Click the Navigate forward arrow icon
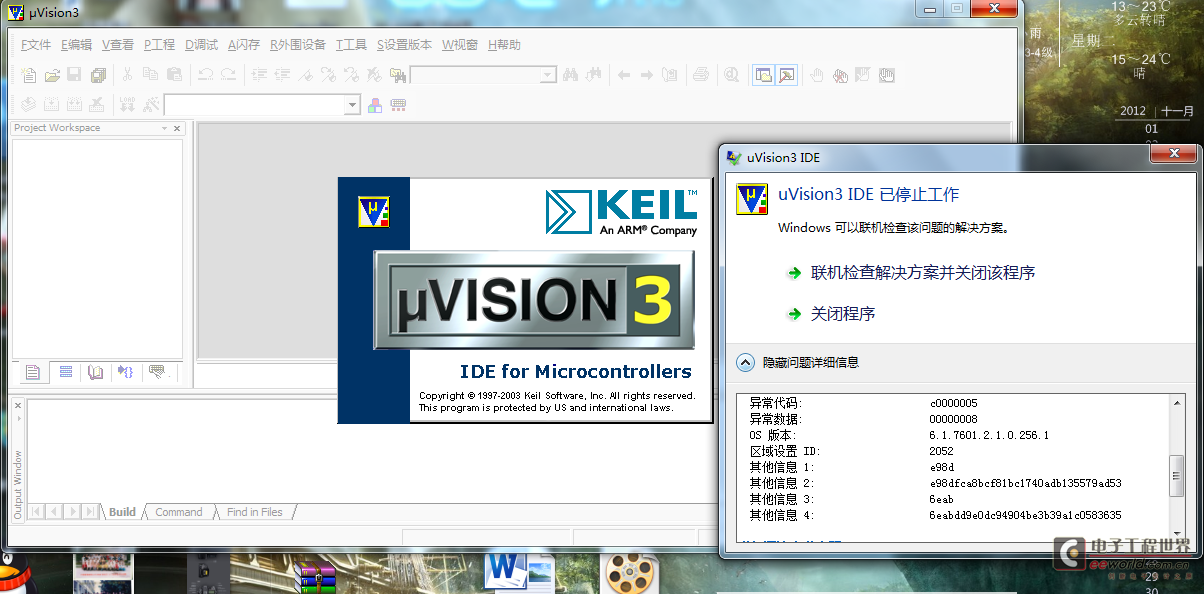Screen dimensions: 1204x594 (x=647, y=75)
